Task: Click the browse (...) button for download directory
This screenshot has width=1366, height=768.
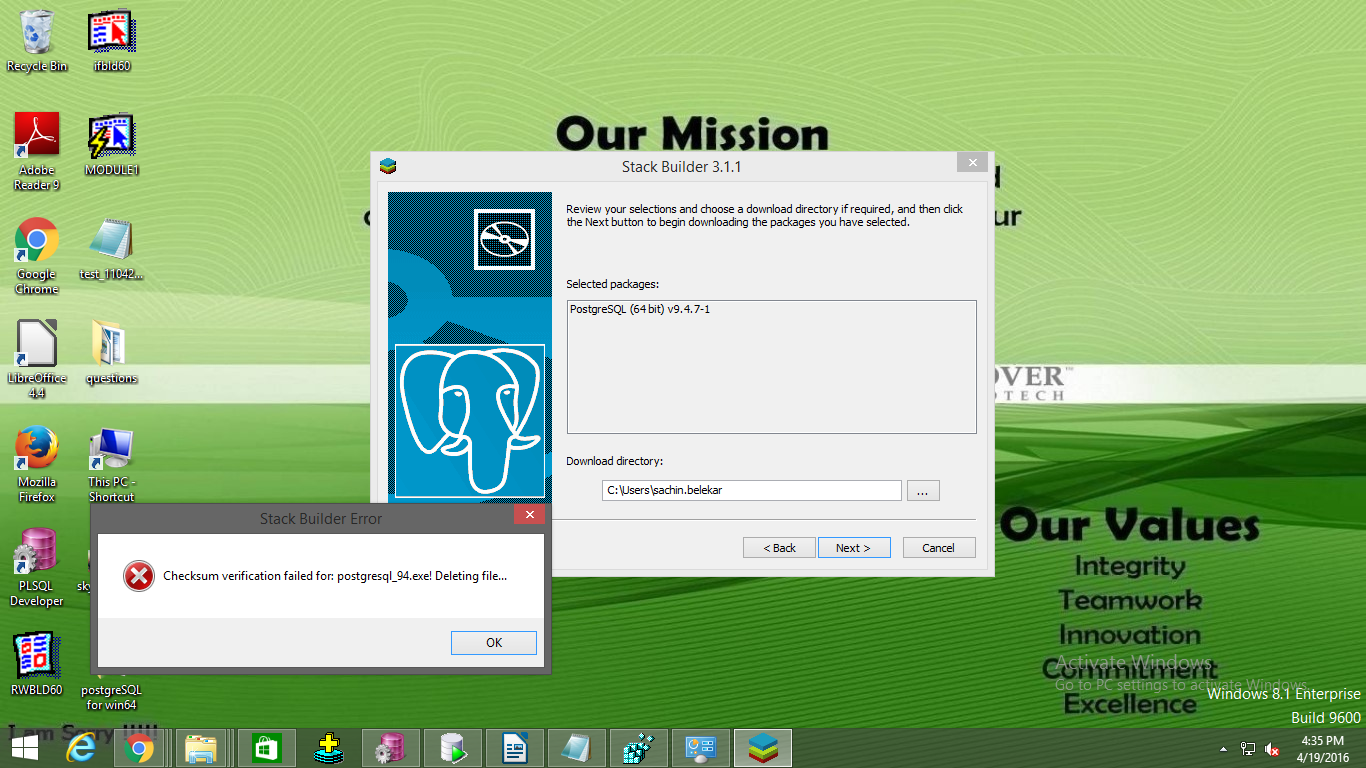Action: pos(922,491)
